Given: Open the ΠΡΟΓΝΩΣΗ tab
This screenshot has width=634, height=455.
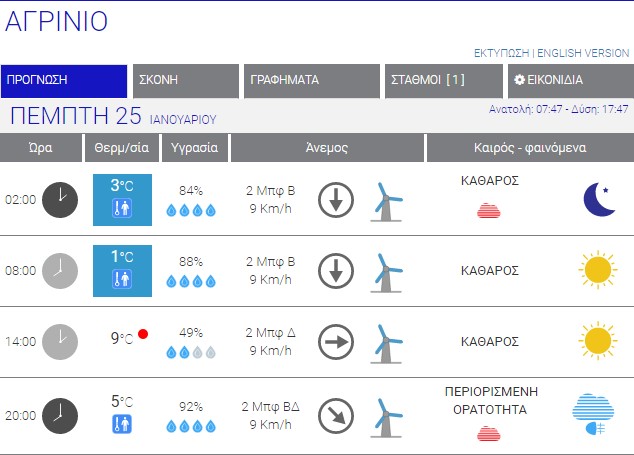Looking at the screenshot, I should click(x=65, y=81).
